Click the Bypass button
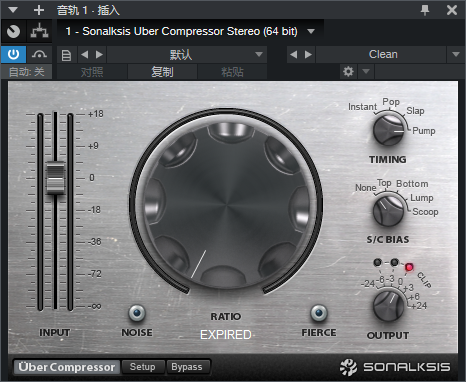Image resolution: width=466 pixels, height=382 pixels. pyautogui.click(x=187, y=367)
